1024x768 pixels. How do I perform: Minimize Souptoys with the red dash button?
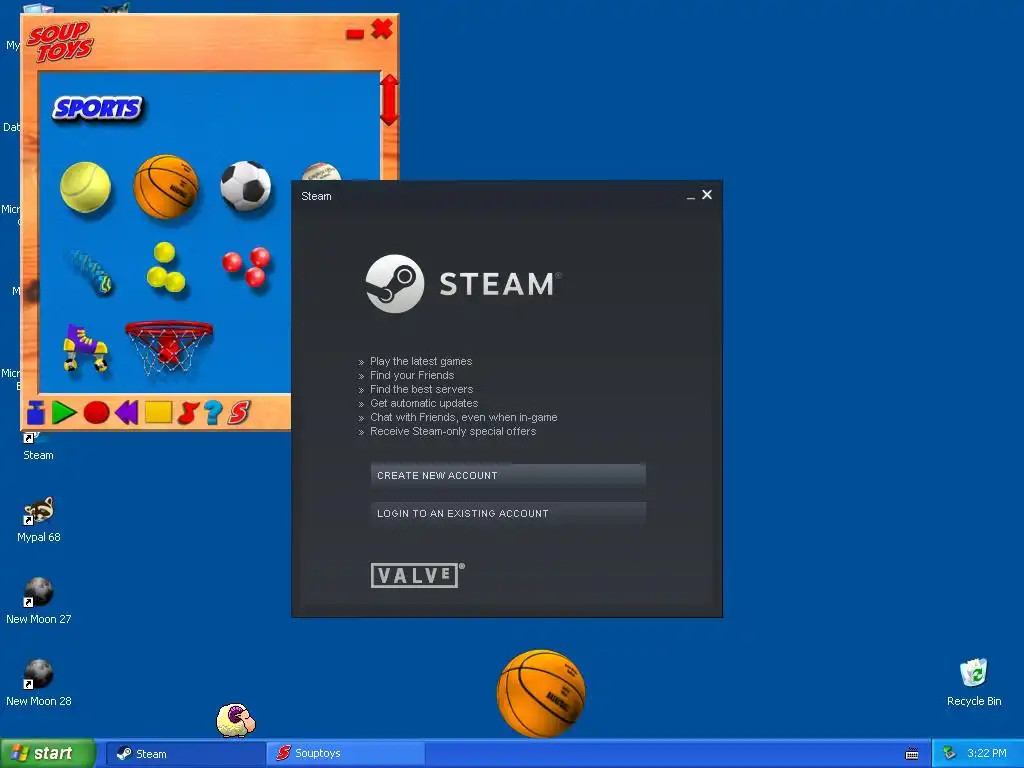coord(355,34)
